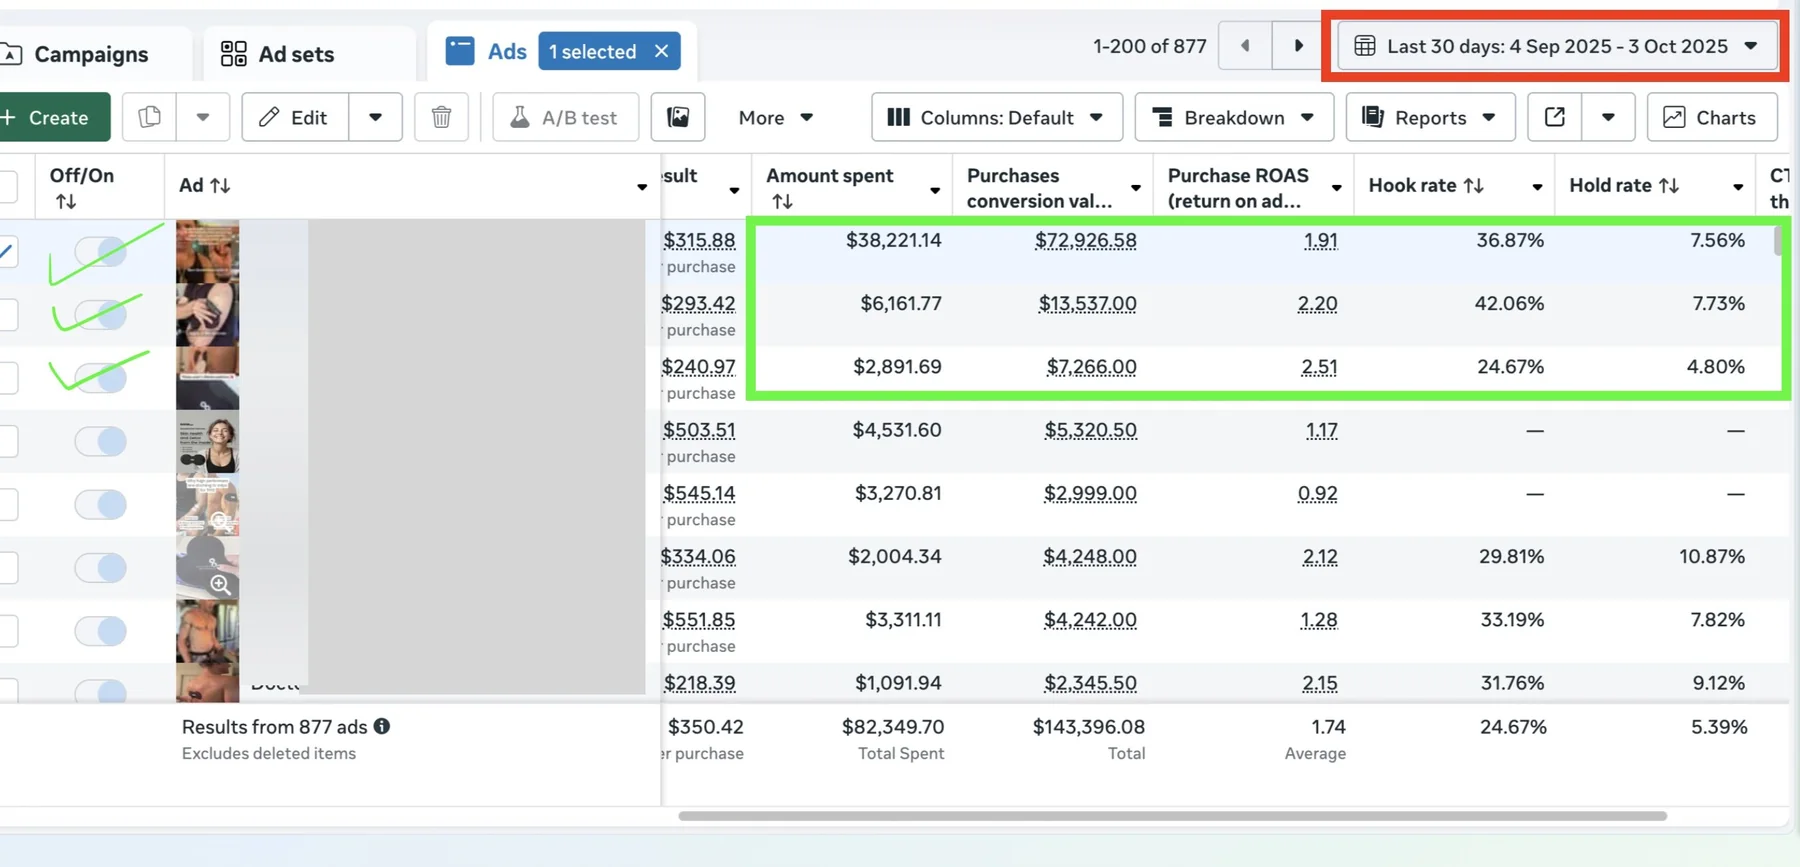
Task: Click the 1.91 Purchase ROAS value
Action: click(x=1320, y=240)
